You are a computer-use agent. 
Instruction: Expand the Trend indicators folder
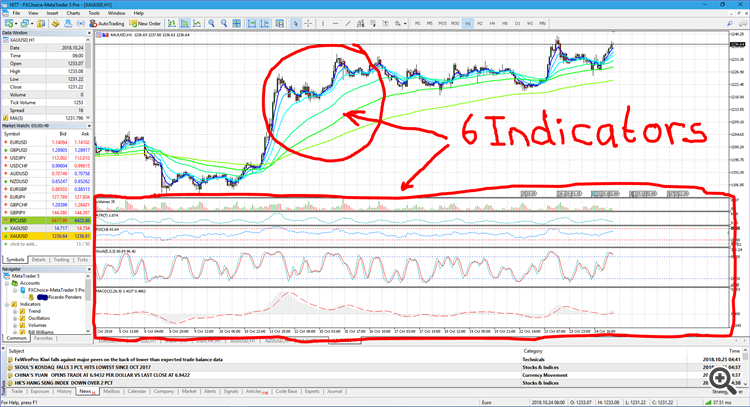pos(15,311)
